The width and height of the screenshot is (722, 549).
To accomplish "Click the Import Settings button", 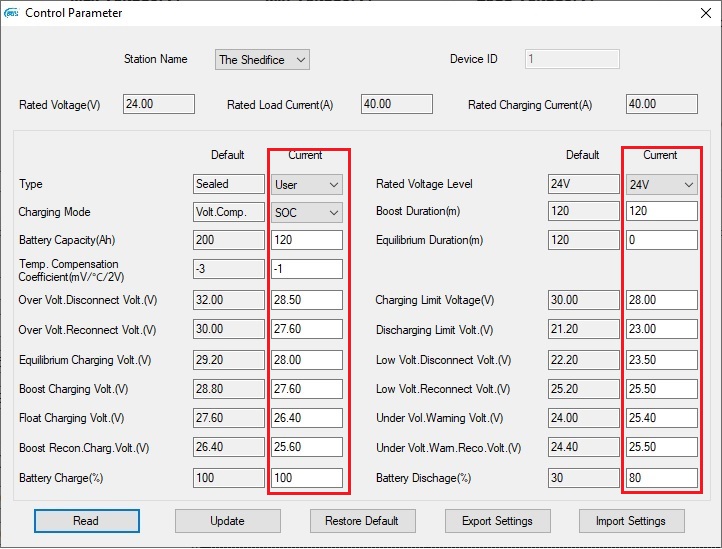I will pyautogui.click(x=631, y=521).
